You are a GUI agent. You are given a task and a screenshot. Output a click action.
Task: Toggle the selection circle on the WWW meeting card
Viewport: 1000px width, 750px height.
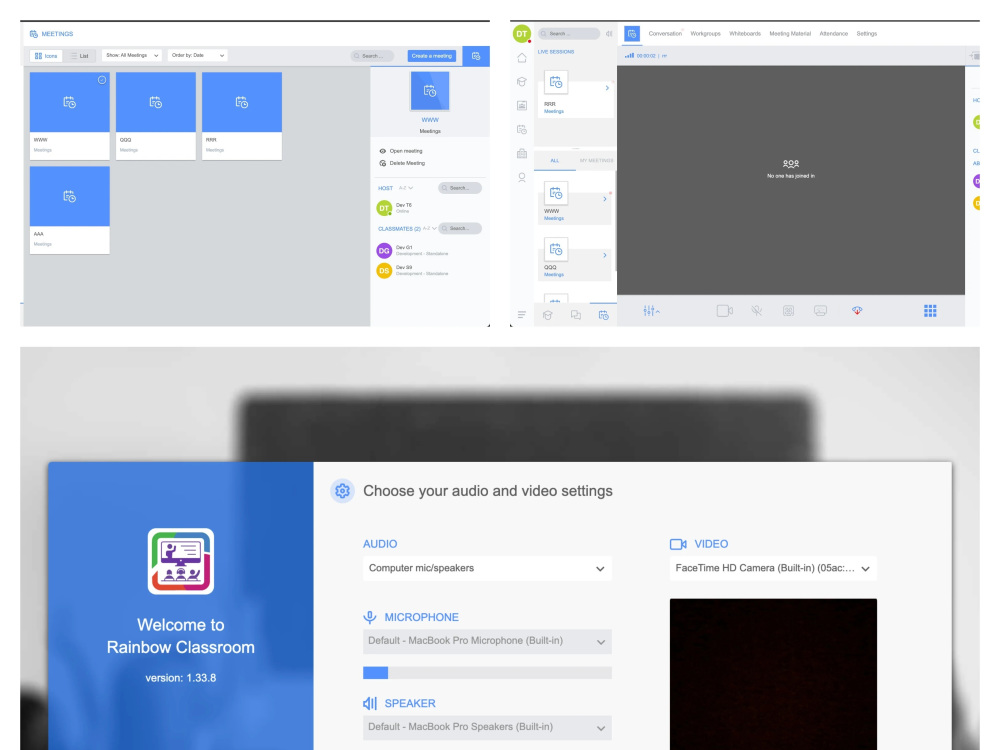coord(101,80)
